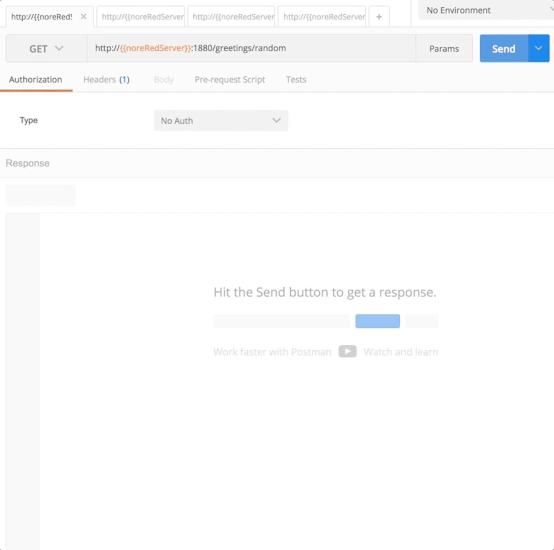Viewport: 554px width, 550px height.
Task: Open the Send button dropdown arrow
Action: click(538, 48)
